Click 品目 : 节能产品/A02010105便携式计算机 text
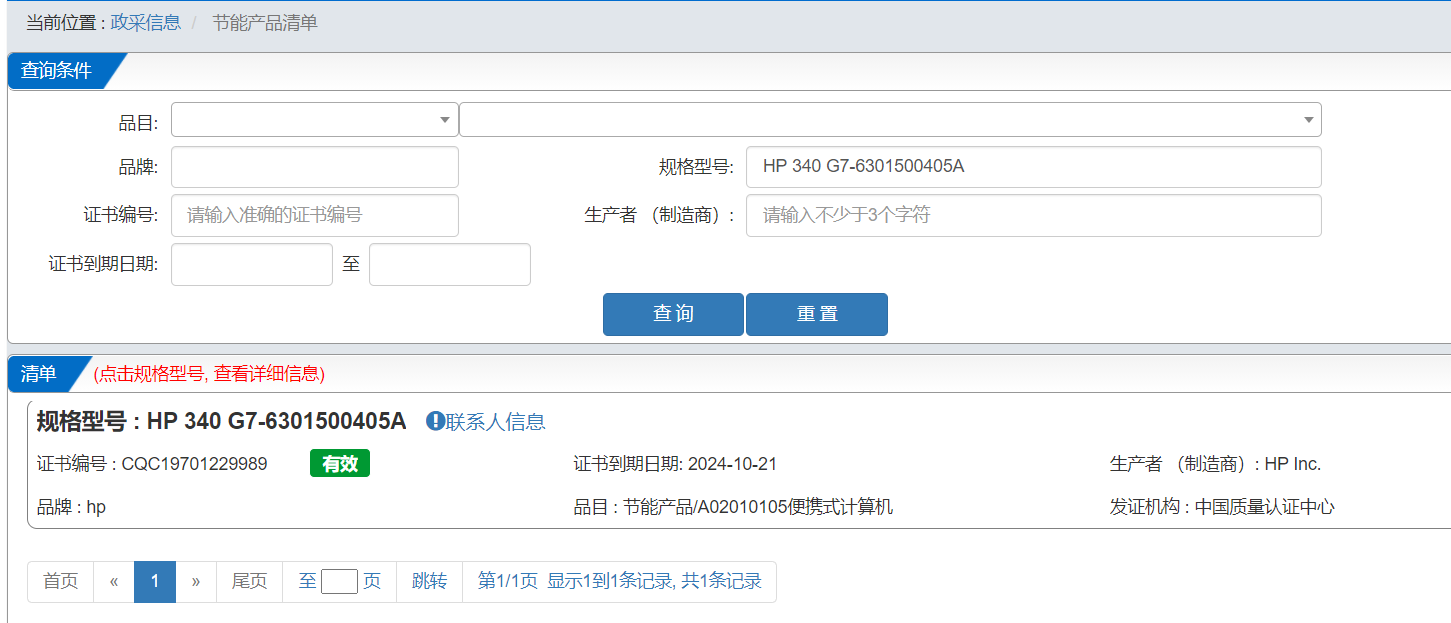Viewport: 1451px width, 623px height. [x=733, y=507]
